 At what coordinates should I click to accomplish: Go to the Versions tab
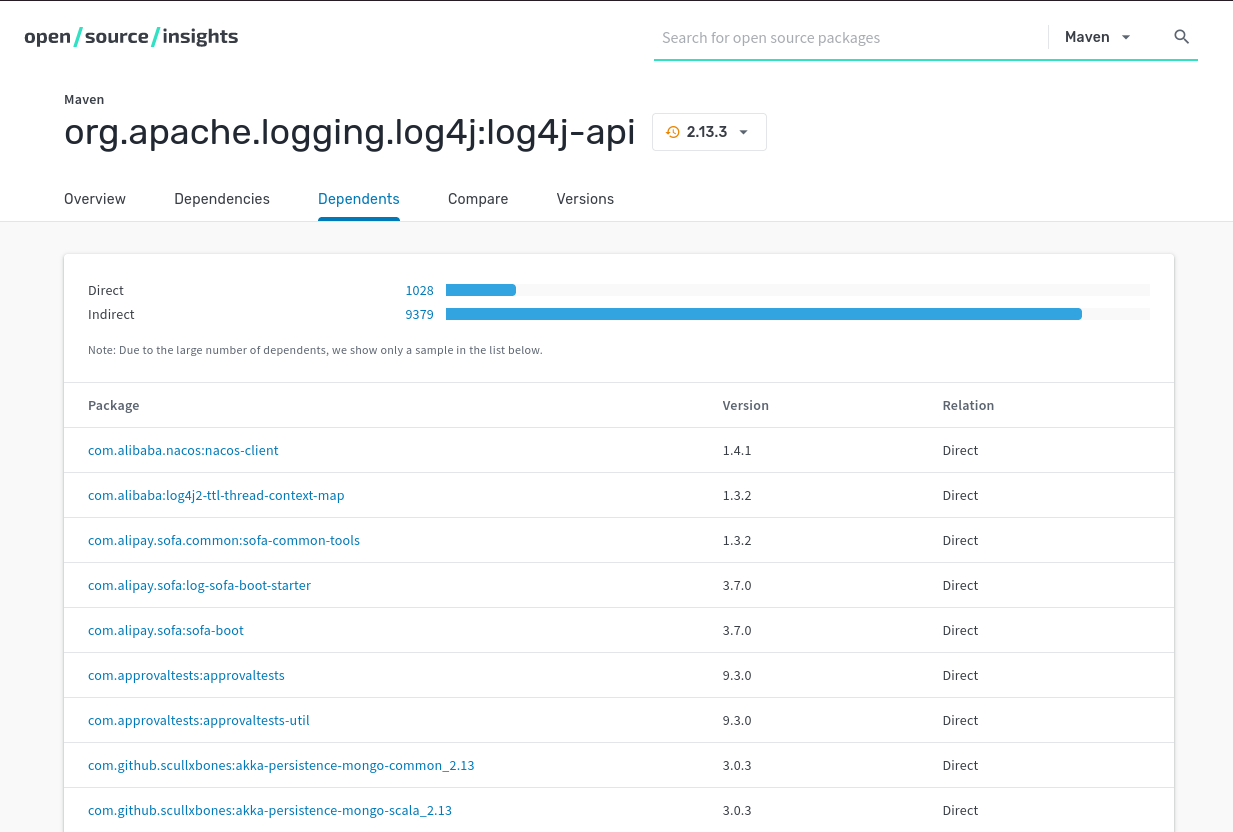pyautogui.click(x=585, y=199)
